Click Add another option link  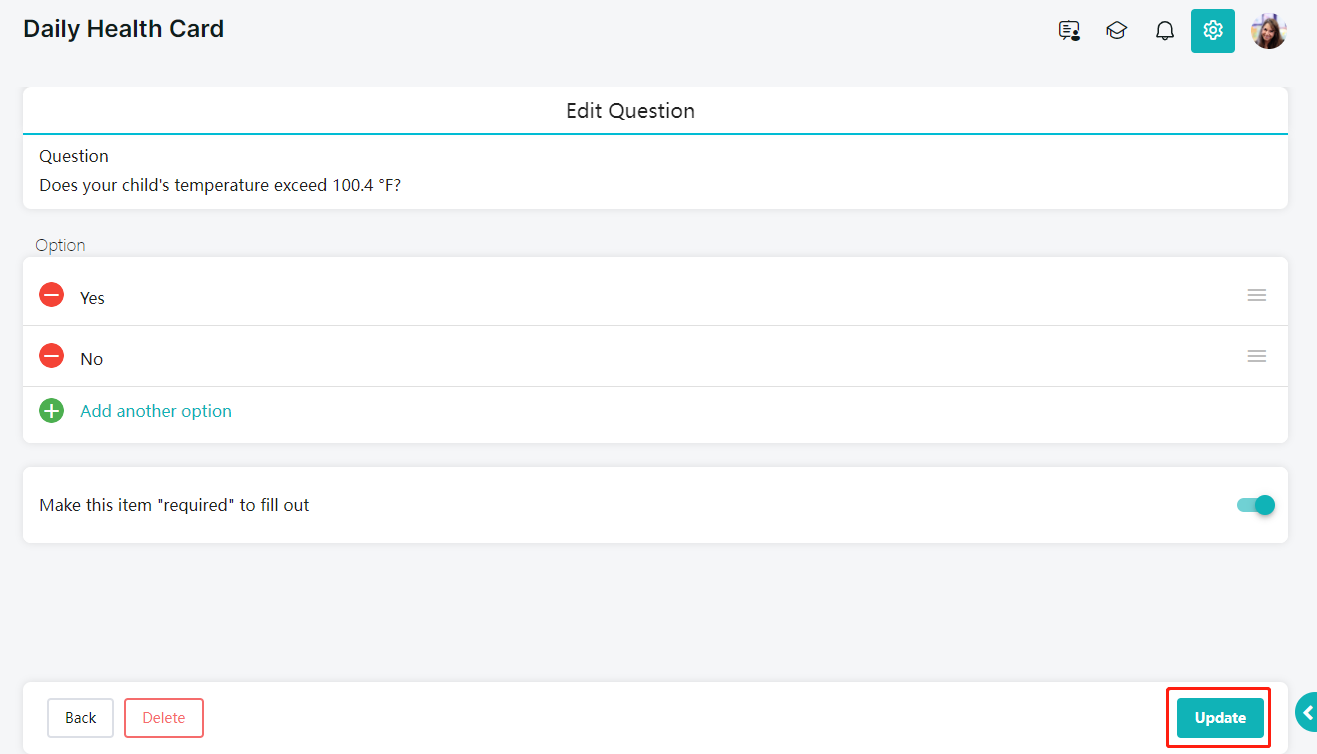[x=156, y=411]
